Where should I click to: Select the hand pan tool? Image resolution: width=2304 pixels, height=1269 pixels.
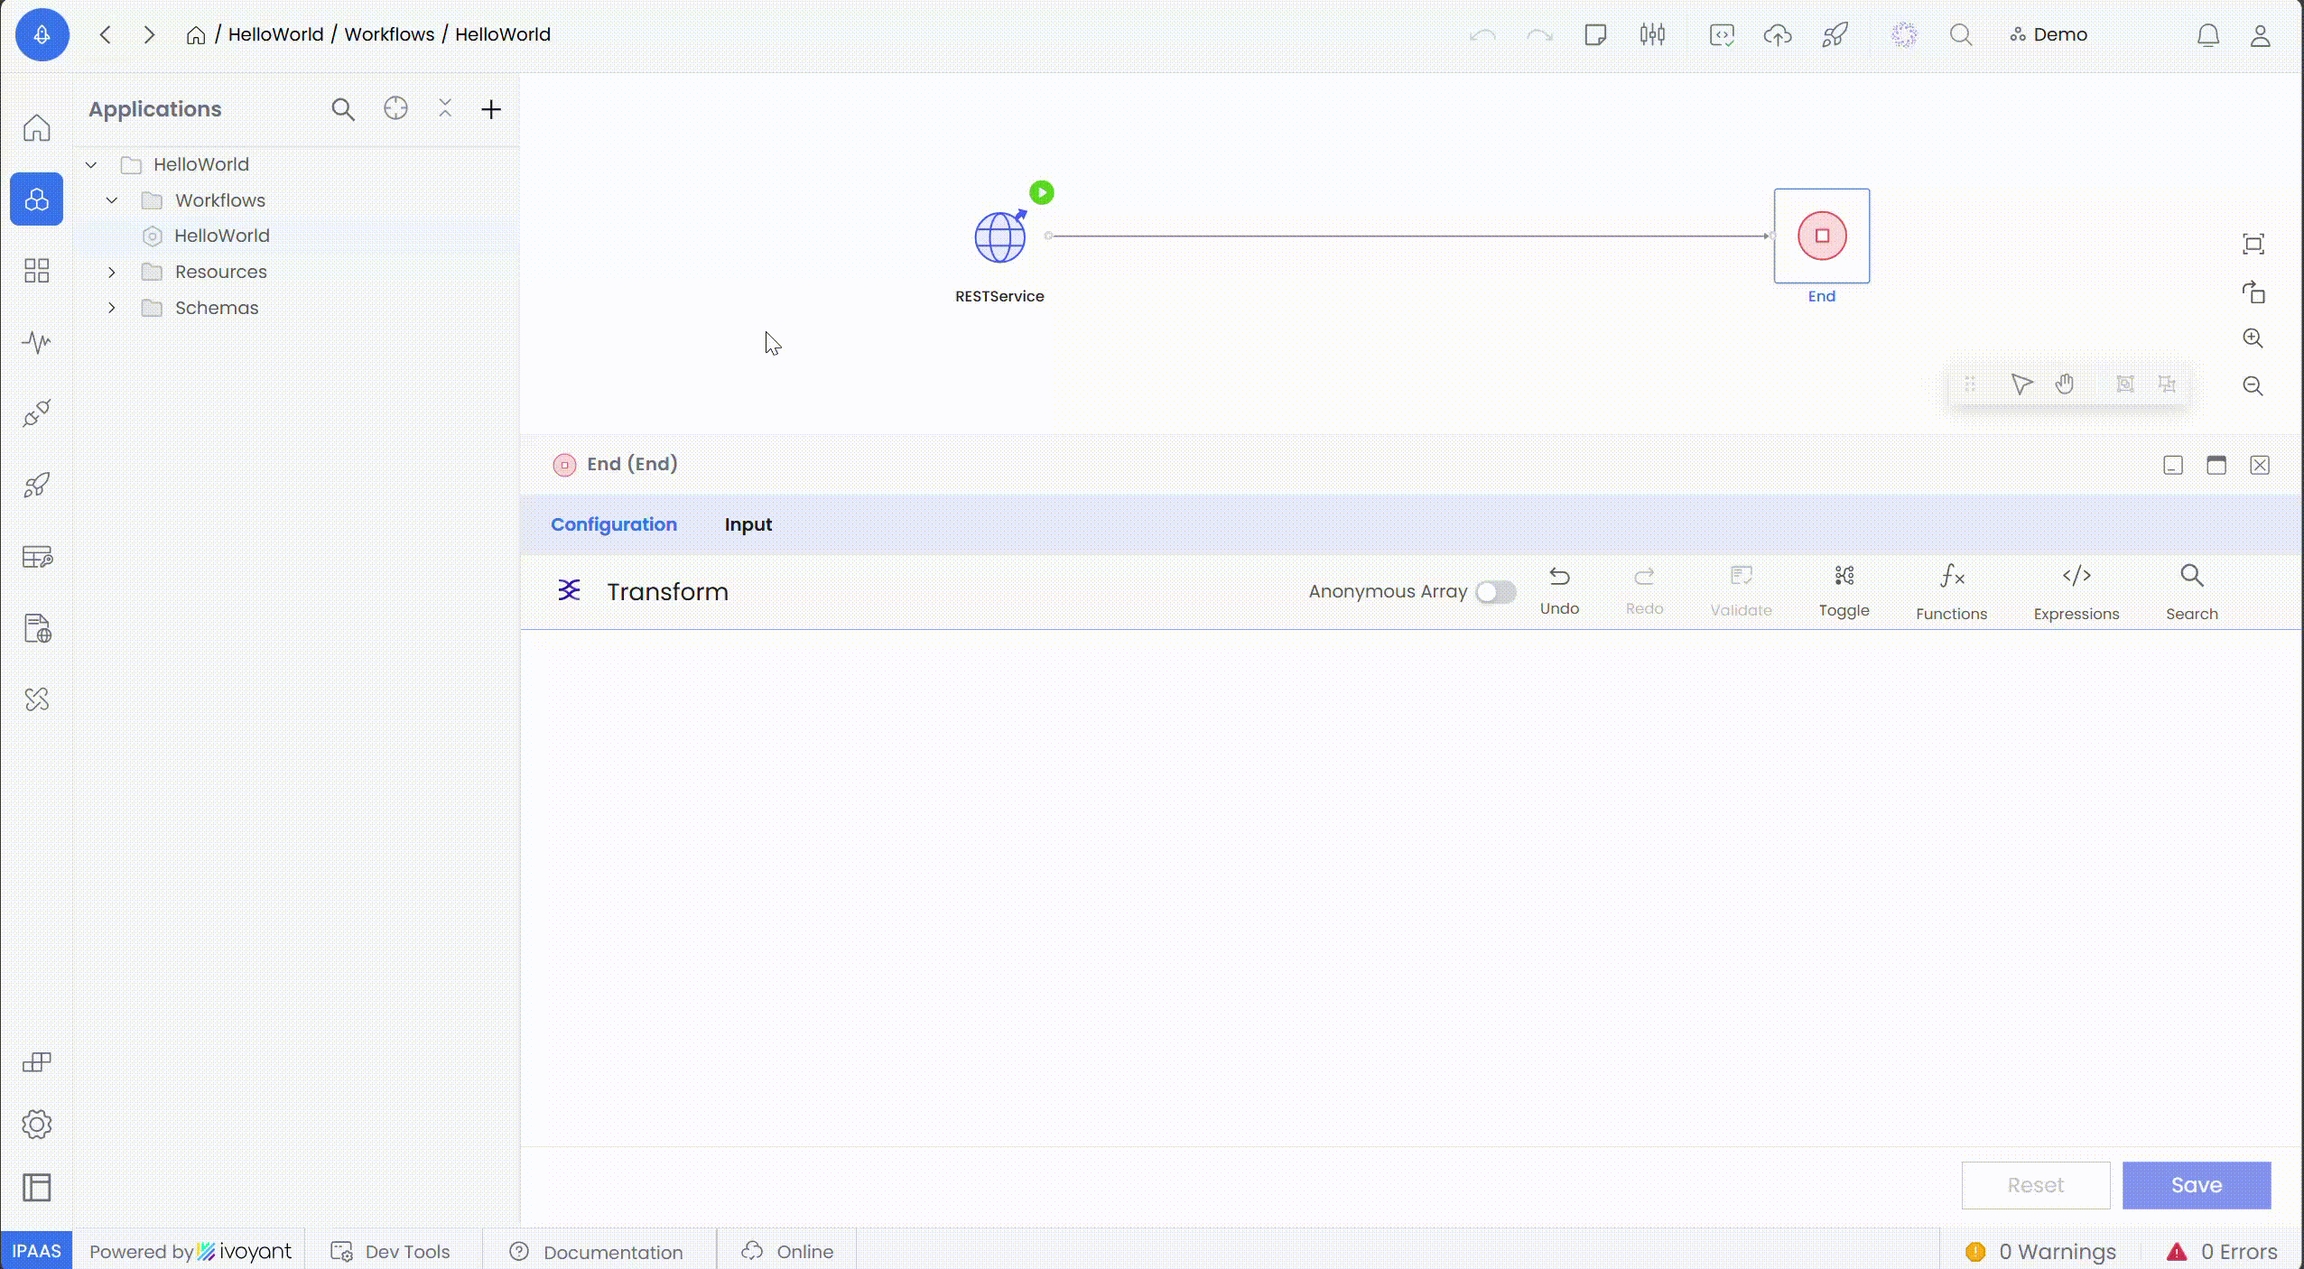pos(2065,384)
